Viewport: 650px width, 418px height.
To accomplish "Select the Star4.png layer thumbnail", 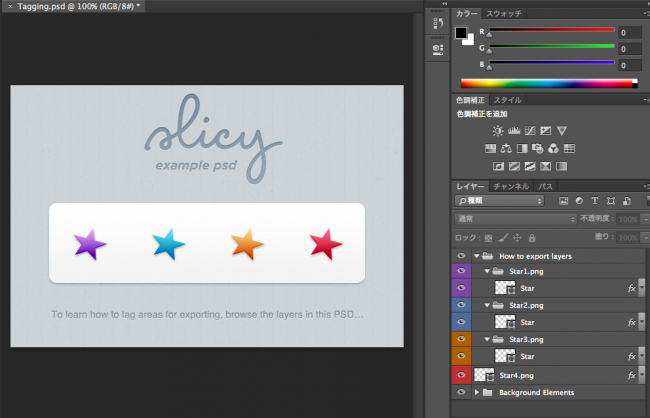I will click(x=484, y=375).
